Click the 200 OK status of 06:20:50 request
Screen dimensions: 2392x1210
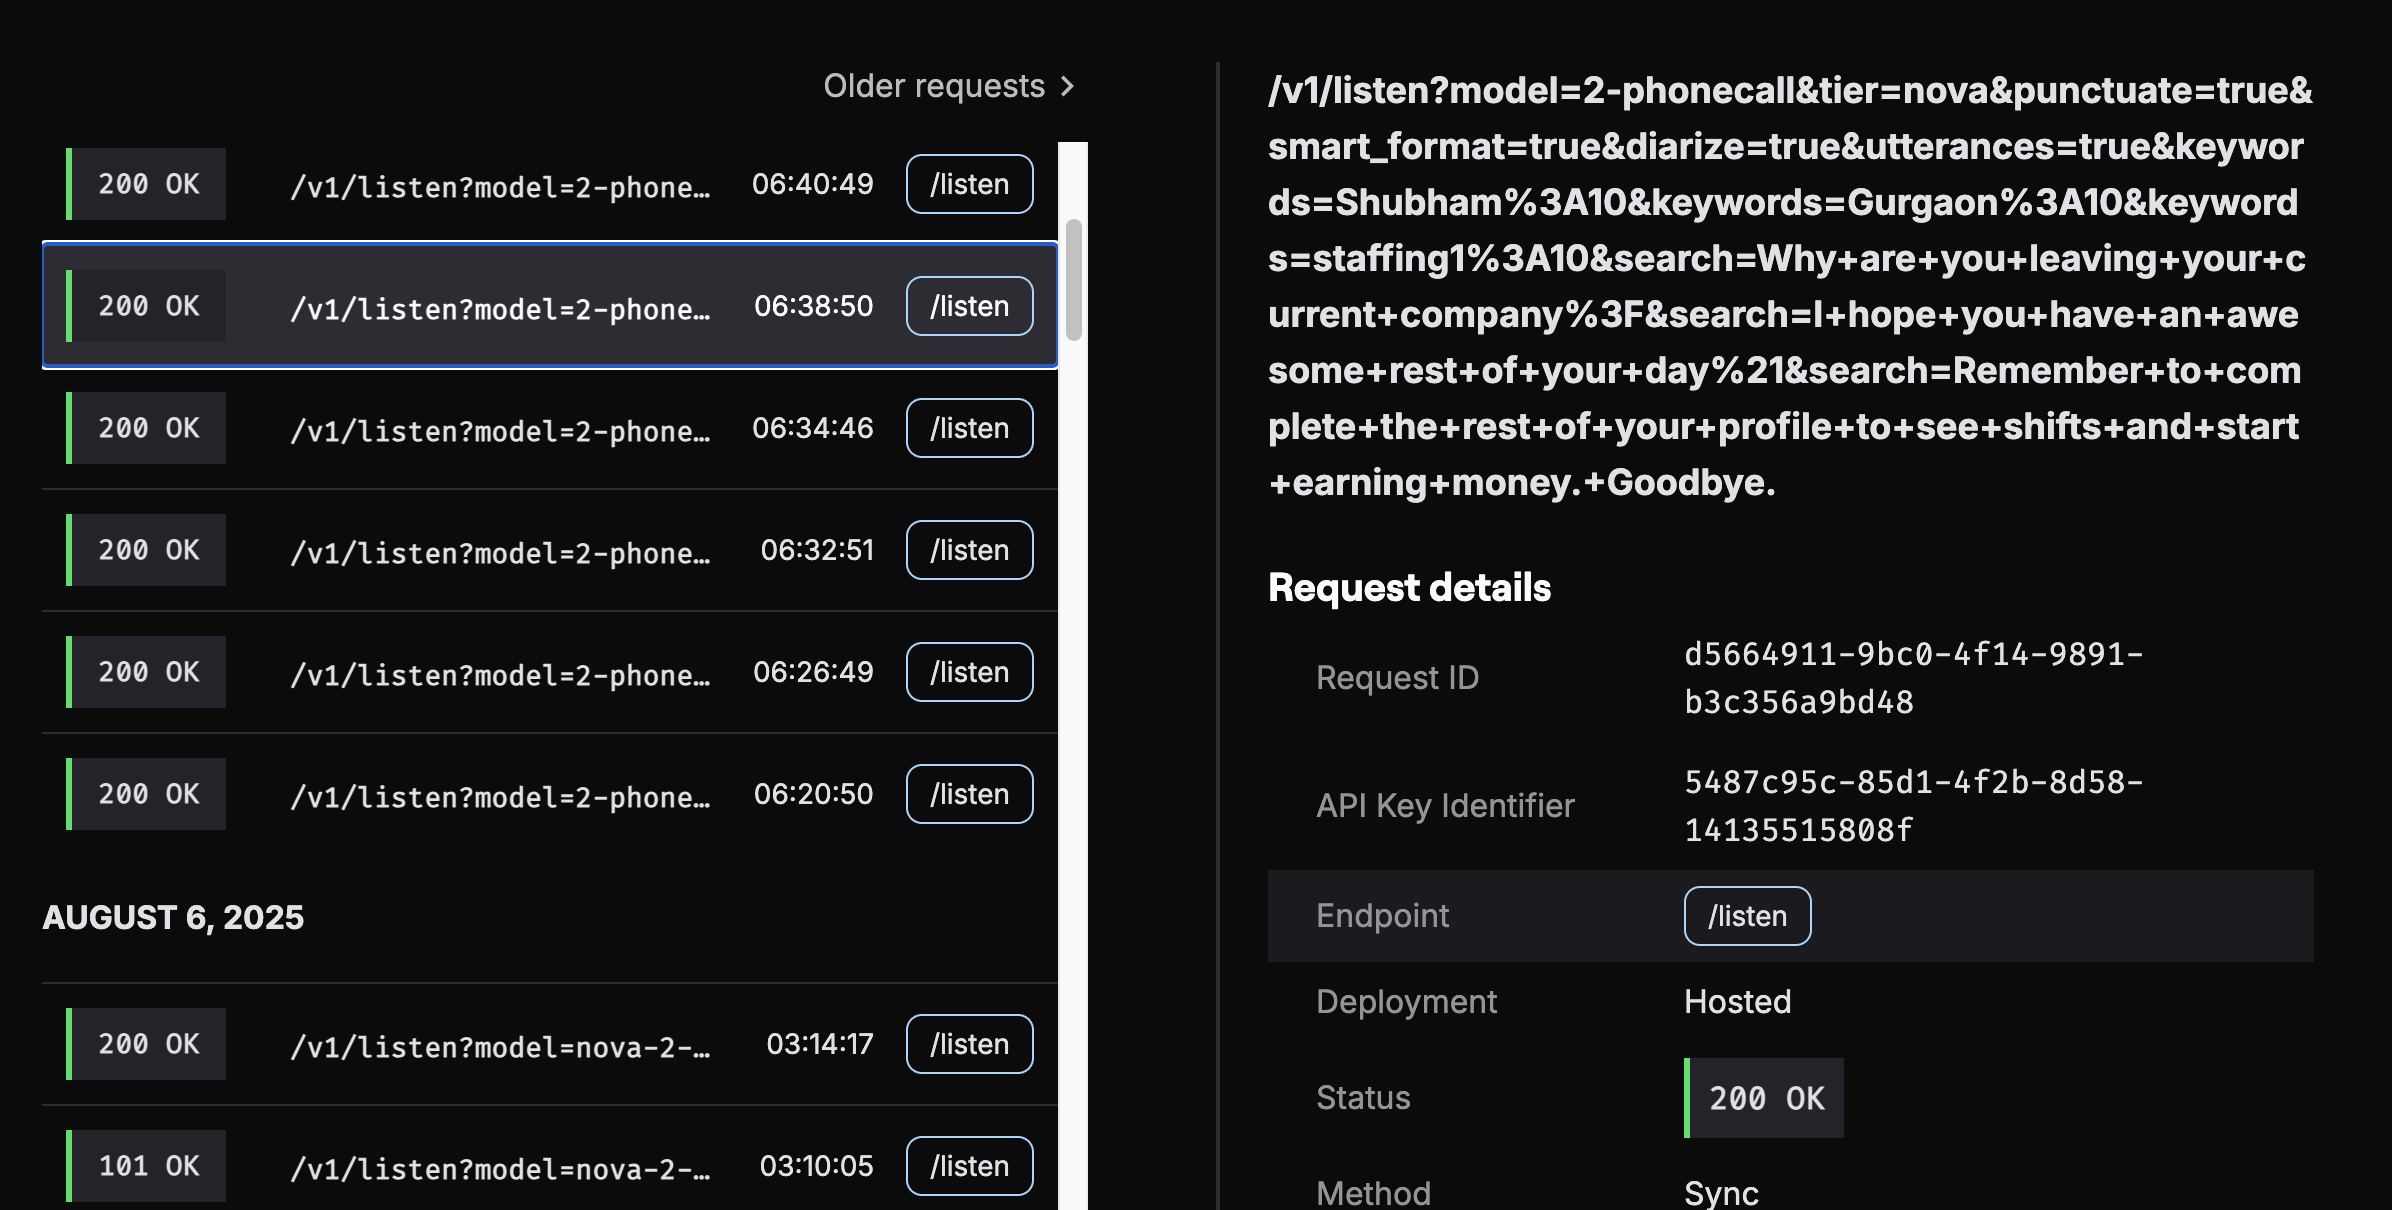pyautogui.click(x=148, y=795)
